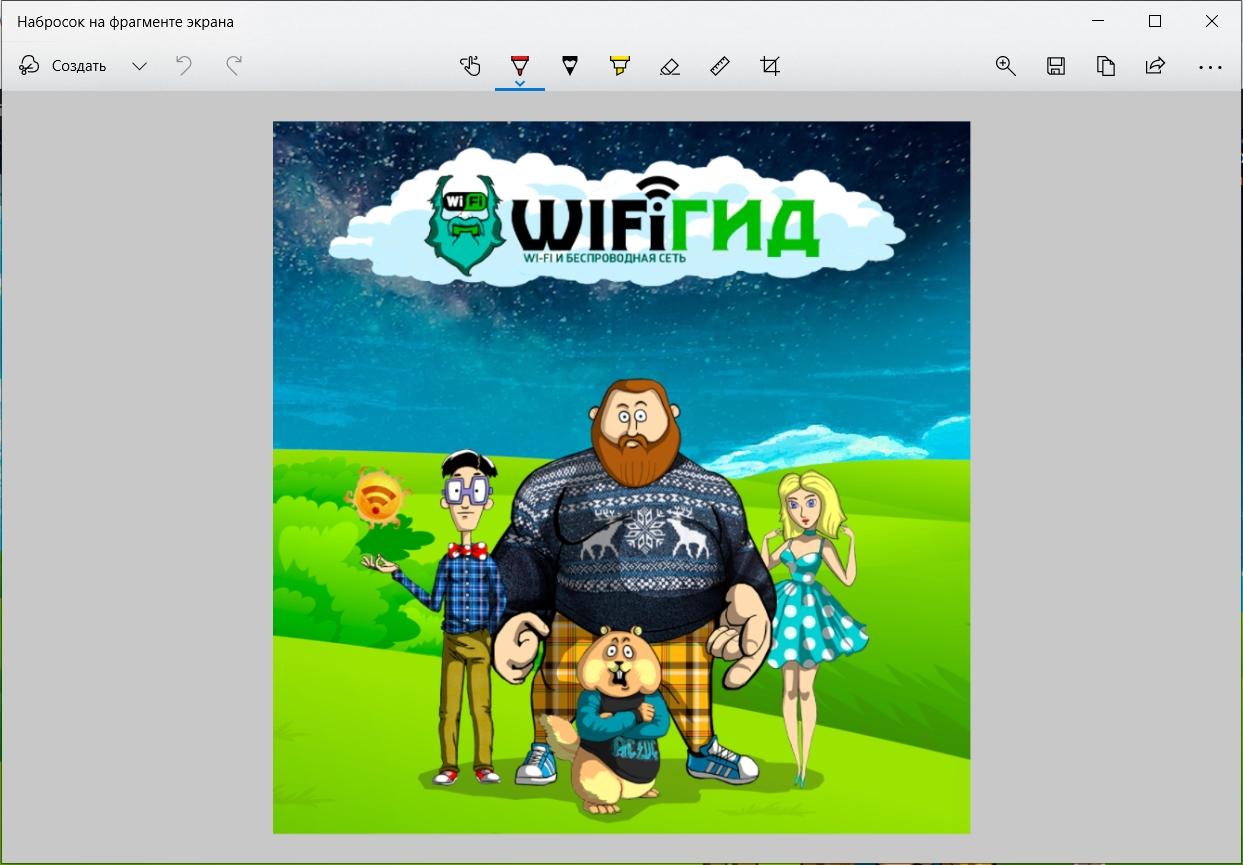Select the yellow highlighter tool
The image size is (1243, 865).
click(x=620, y=66)
